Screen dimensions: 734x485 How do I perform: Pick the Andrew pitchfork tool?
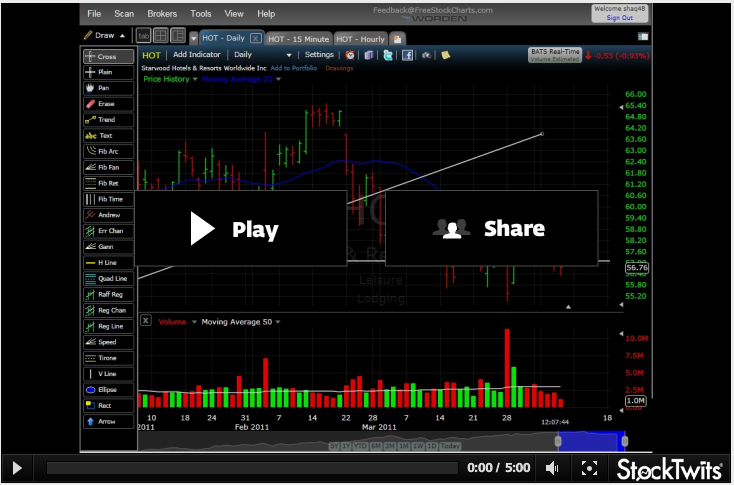point(109,215)
